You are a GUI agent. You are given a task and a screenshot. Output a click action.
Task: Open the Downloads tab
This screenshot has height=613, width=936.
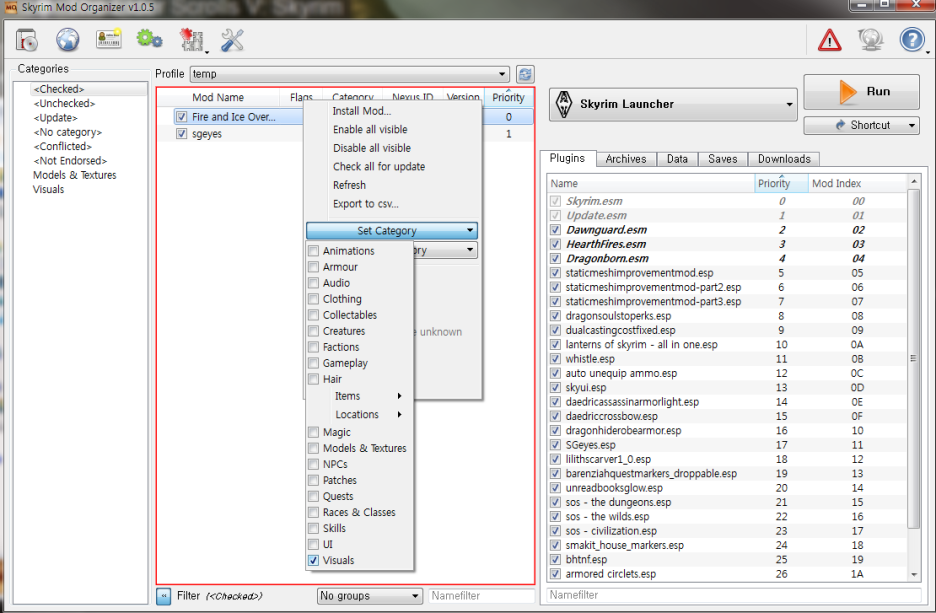tap(784, 159)
